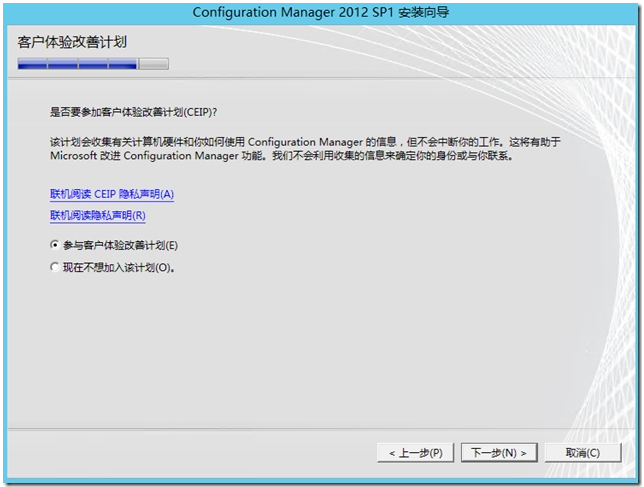Click the description line starting with "Microsoft 改进"
The width and height of the screenshot is (644, 487).
point(280,156)
